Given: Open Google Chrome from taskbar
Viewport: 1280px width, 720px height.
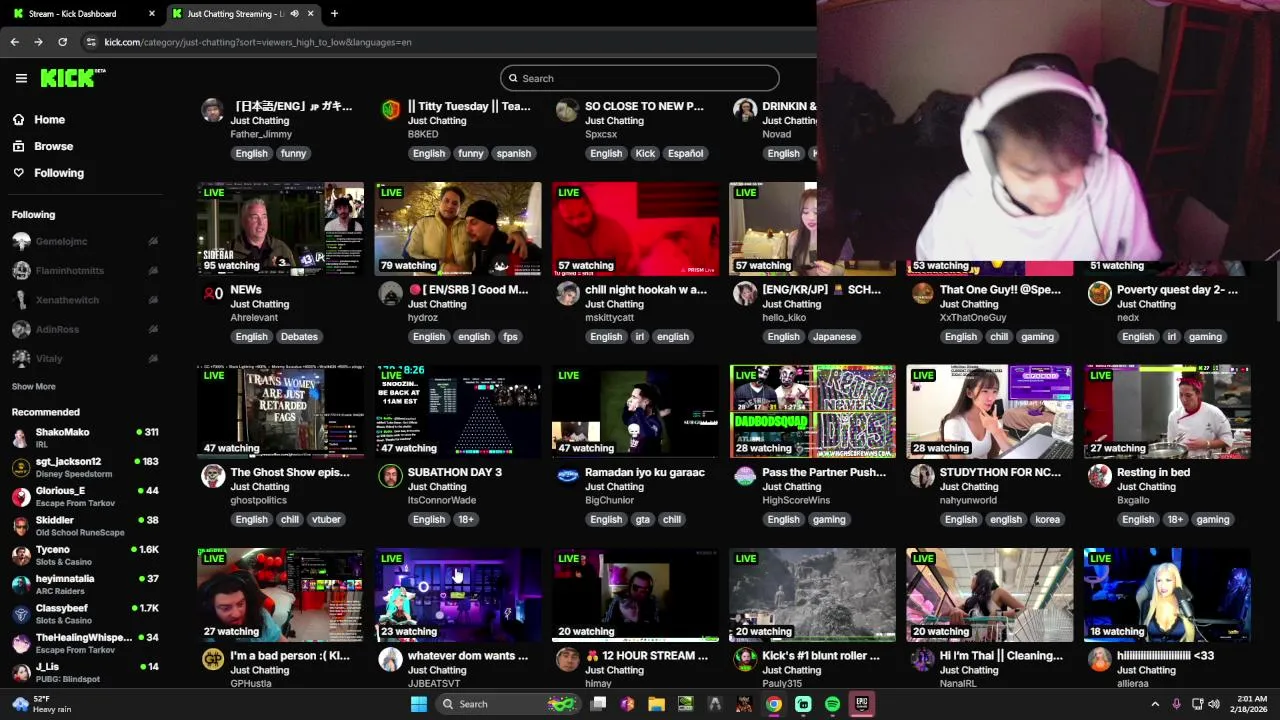Looking at the screenshot, I should 774,704.
